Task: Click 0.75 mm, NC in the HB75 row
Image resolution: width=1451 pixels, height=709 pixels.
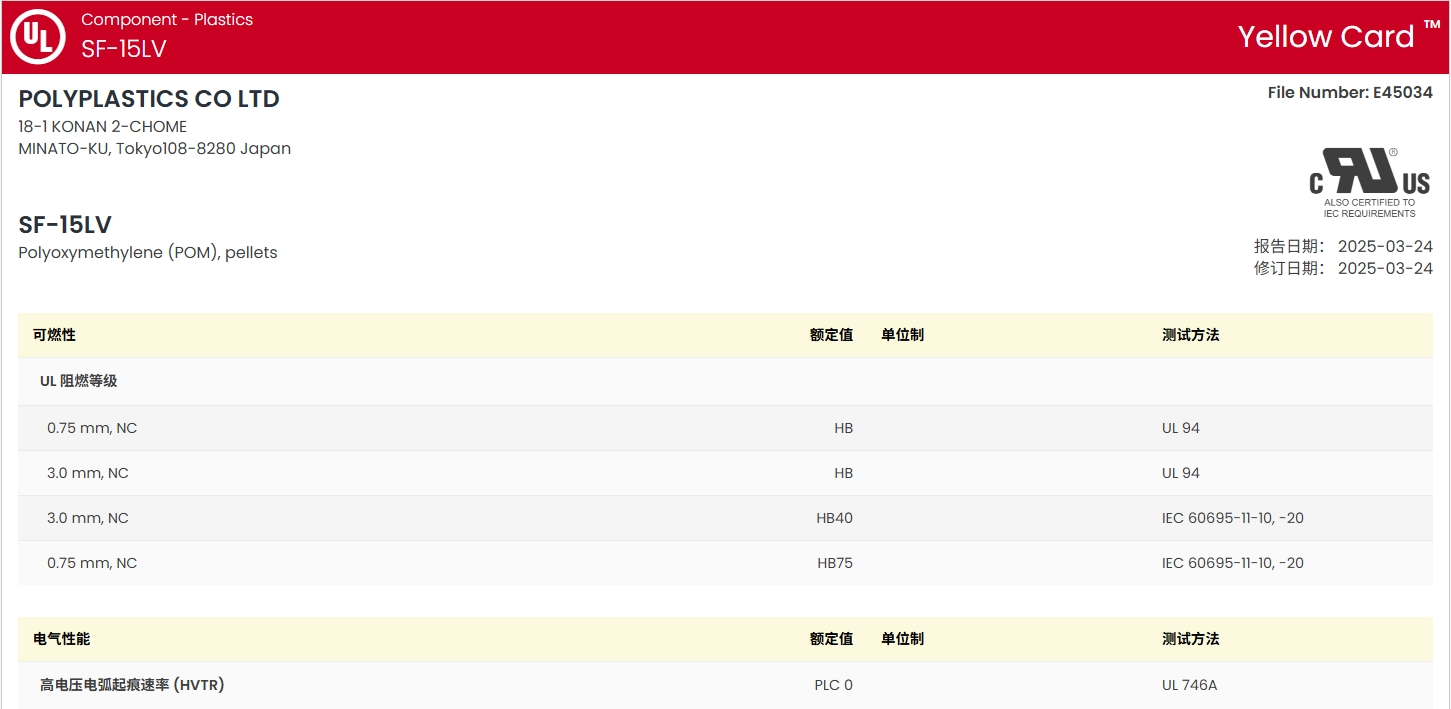Action: click(x=92, y=563)
